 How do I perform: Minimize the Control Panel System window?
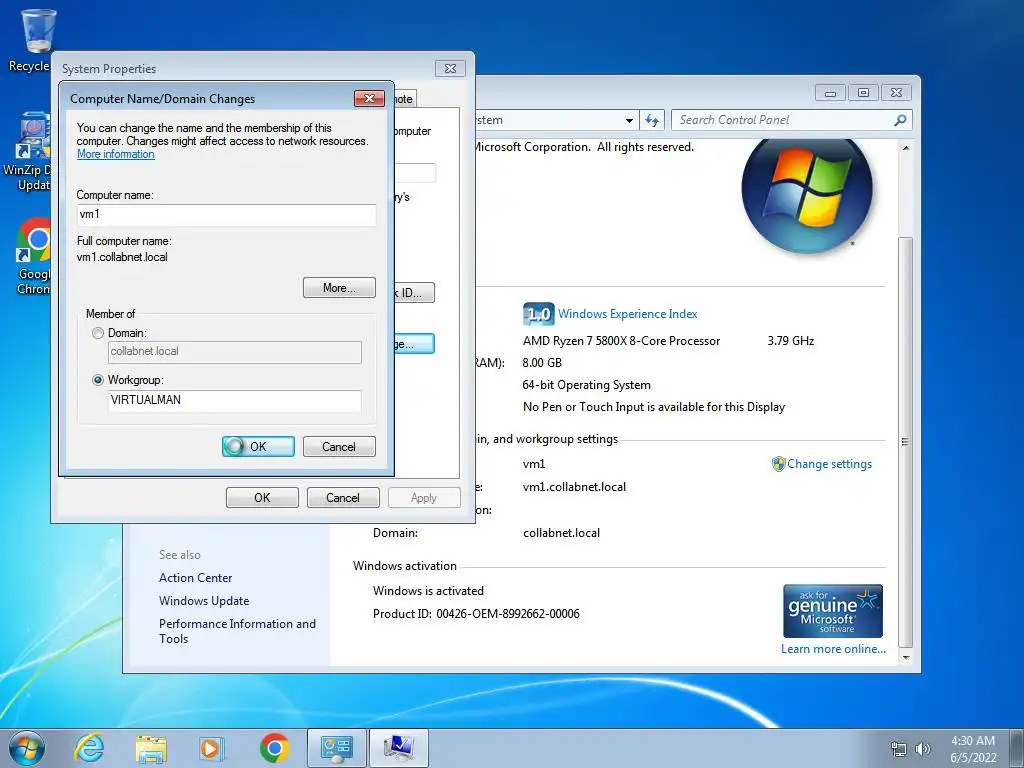(830, 93)
